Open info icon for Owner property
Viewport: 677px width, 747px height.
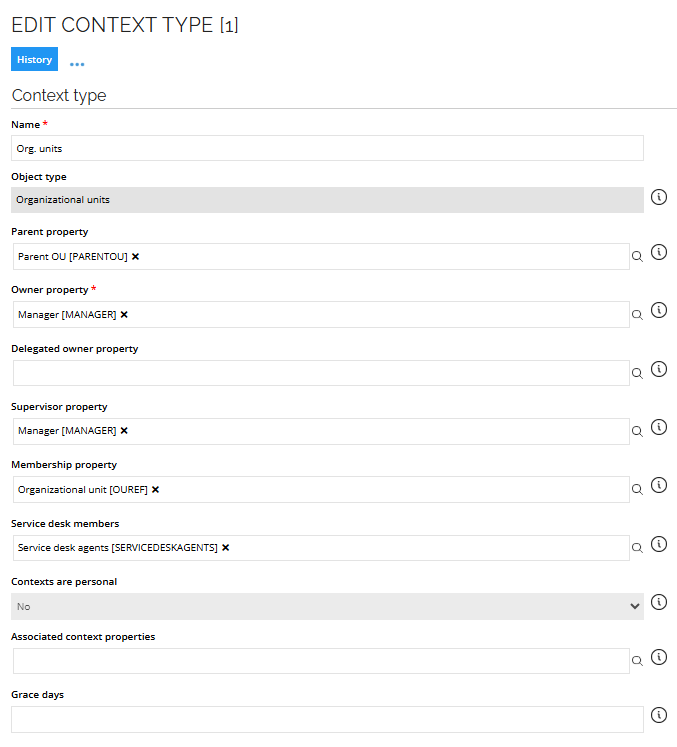coord(658,310)
